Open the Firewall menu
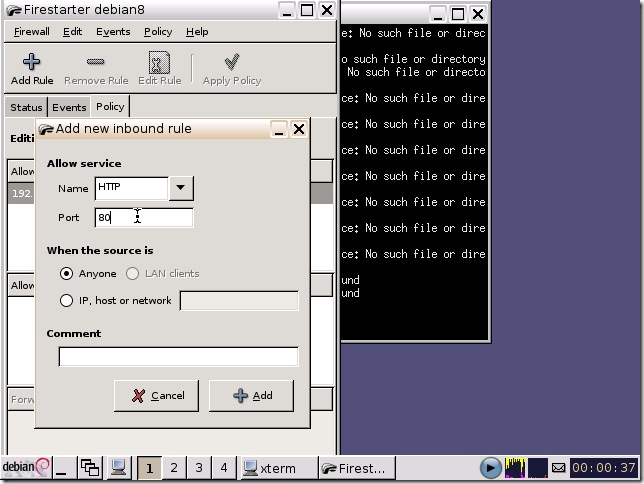 32,32
